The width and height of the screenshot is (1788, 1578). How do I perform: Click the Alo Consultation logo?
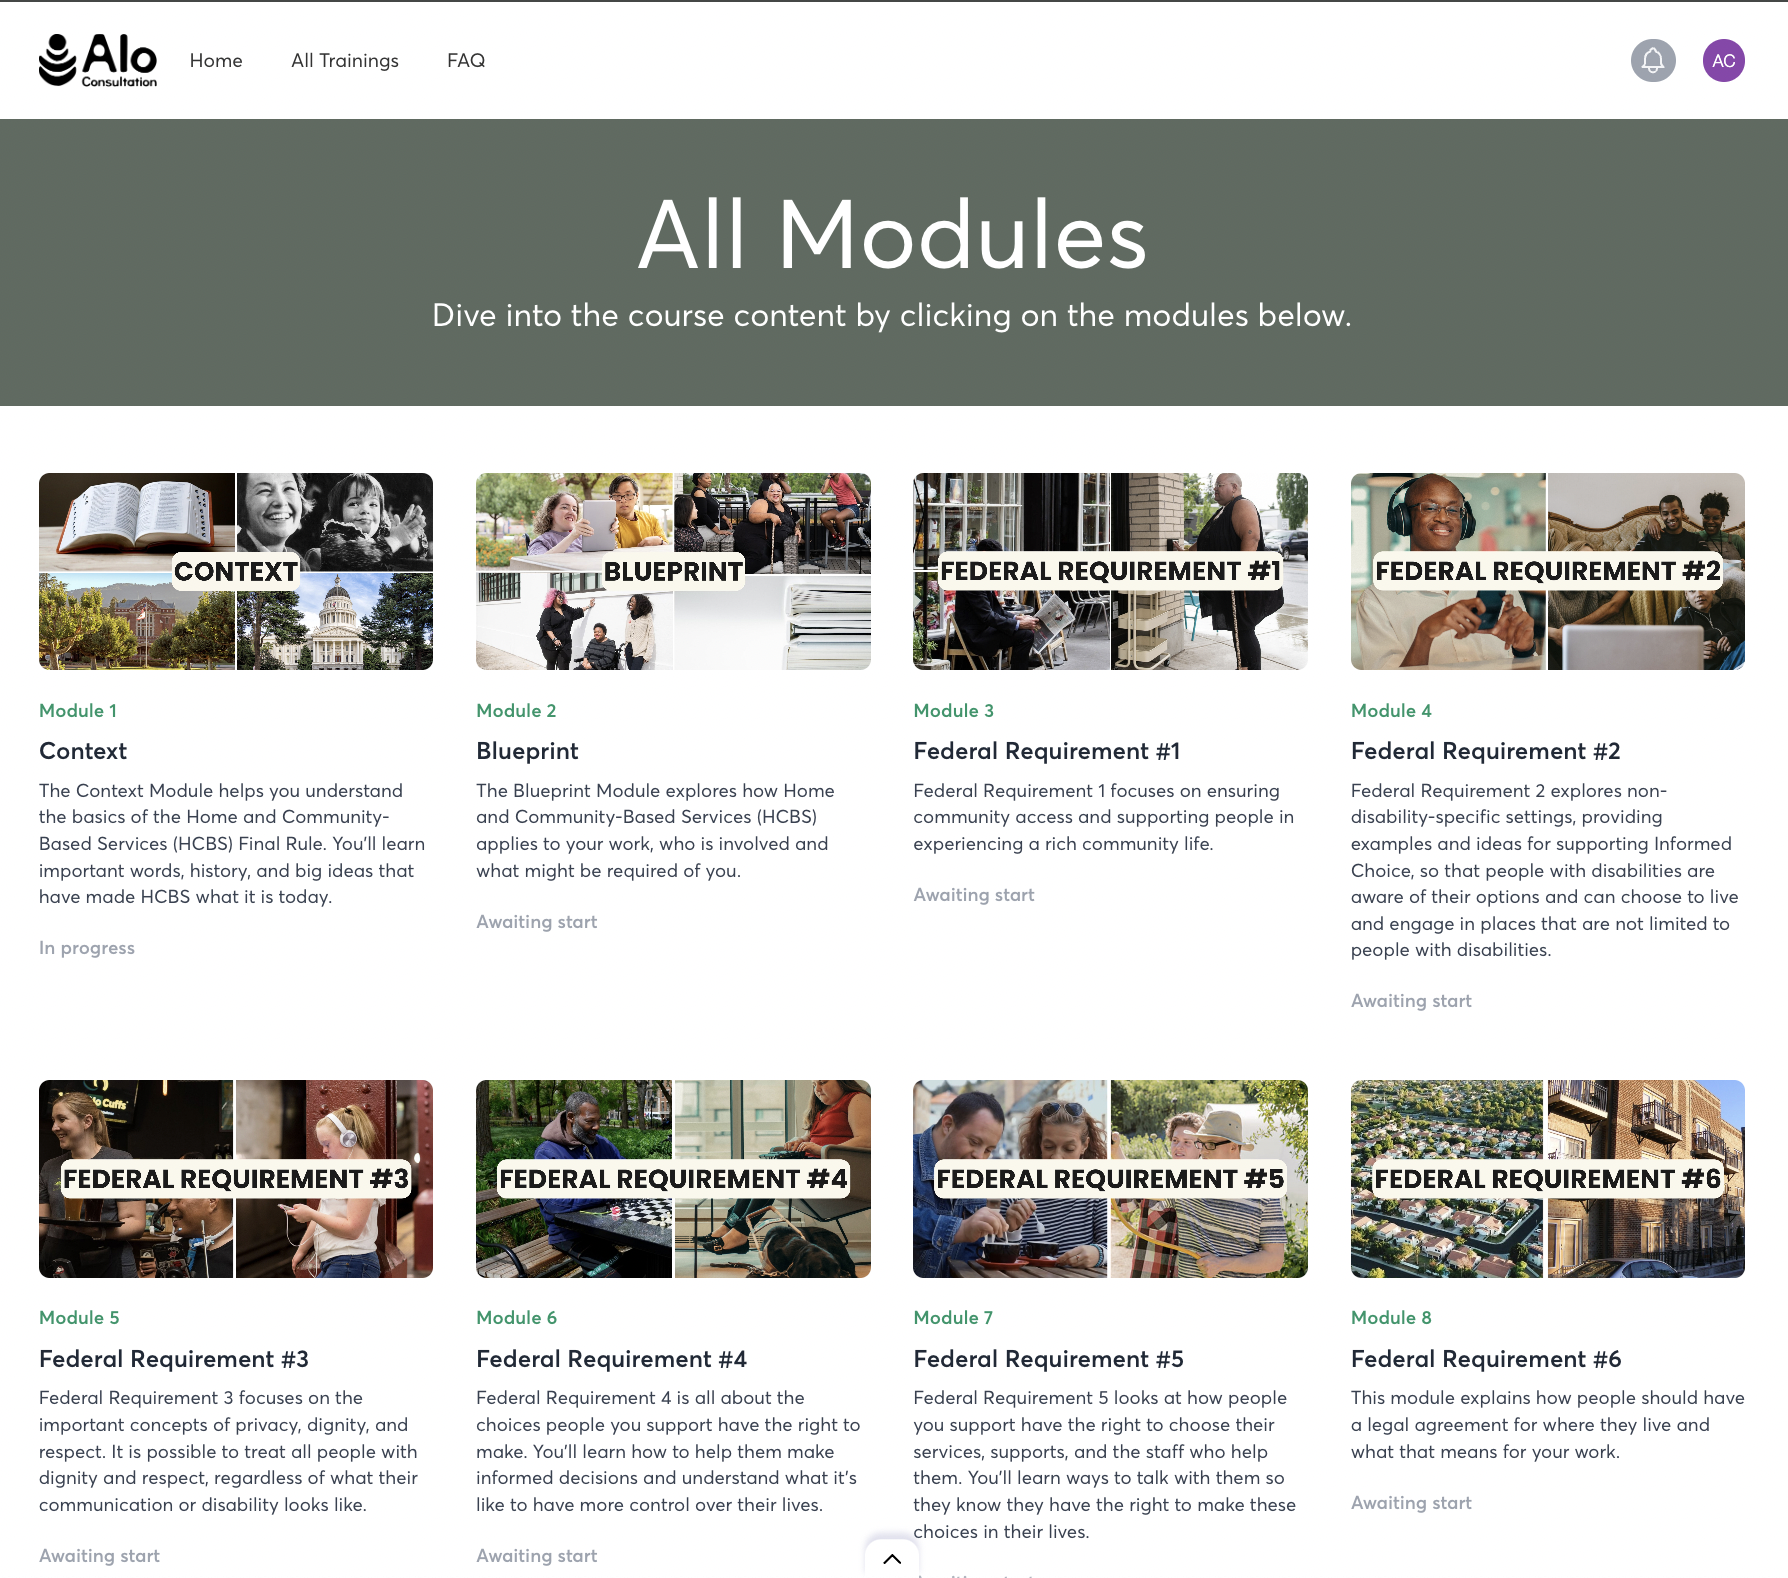point(98,60)
